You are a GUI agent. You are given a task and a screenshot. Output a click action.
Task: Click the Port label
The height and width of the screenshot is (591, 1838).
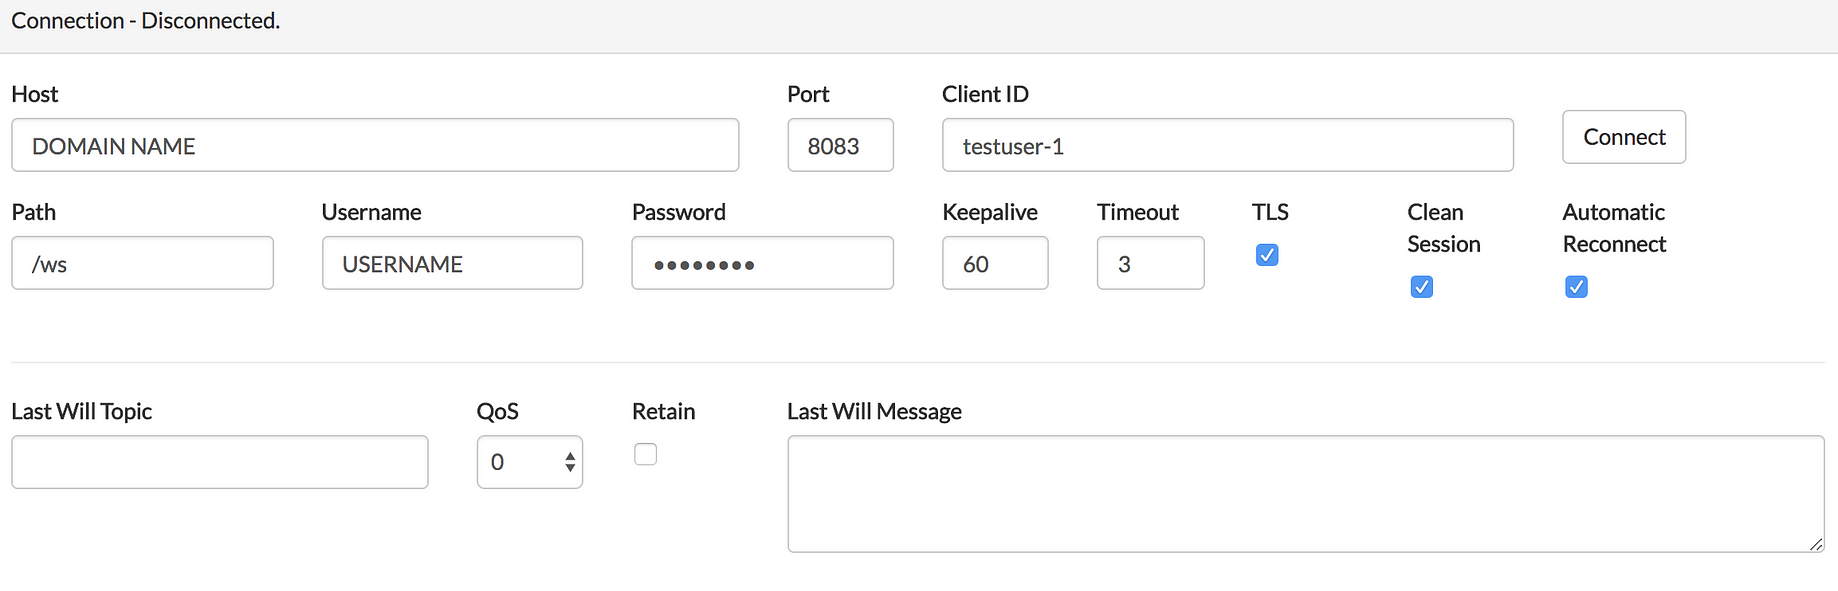(808, 94)
